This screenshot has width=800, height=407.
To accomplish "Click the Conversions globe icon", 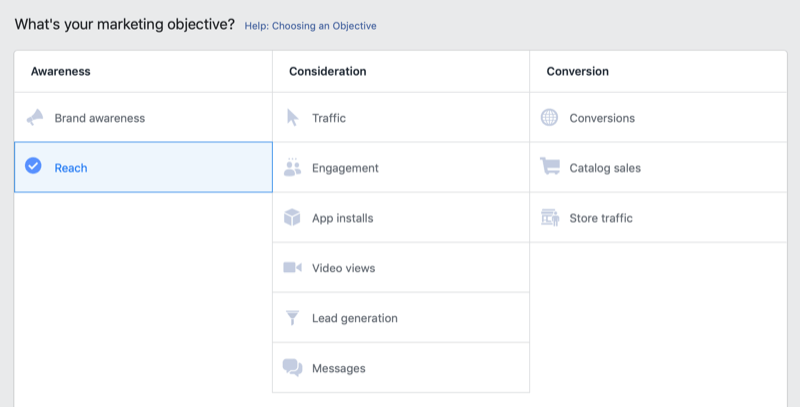I will [x=549, y=118].
